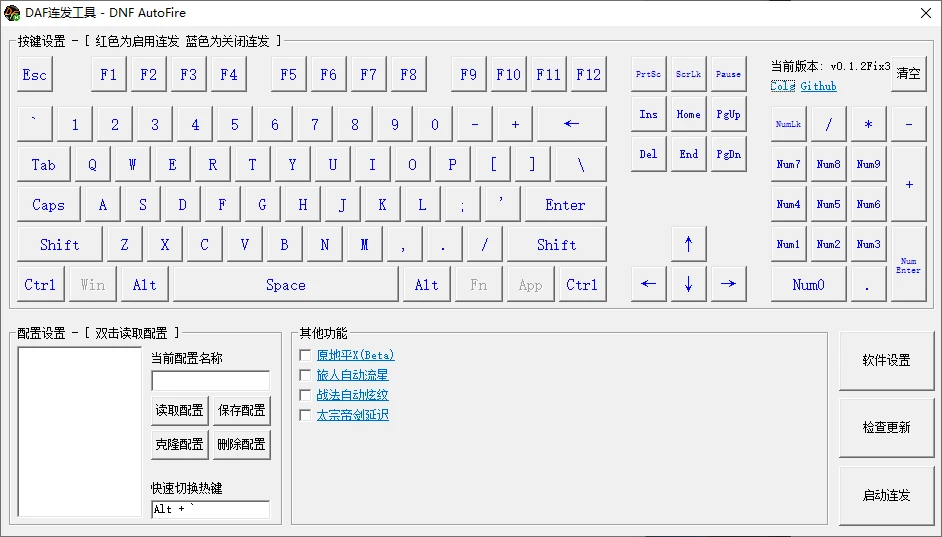Open the 太宗帝剑延迟 link
This screenshot has height=537, width=942.
click(352, 414)
